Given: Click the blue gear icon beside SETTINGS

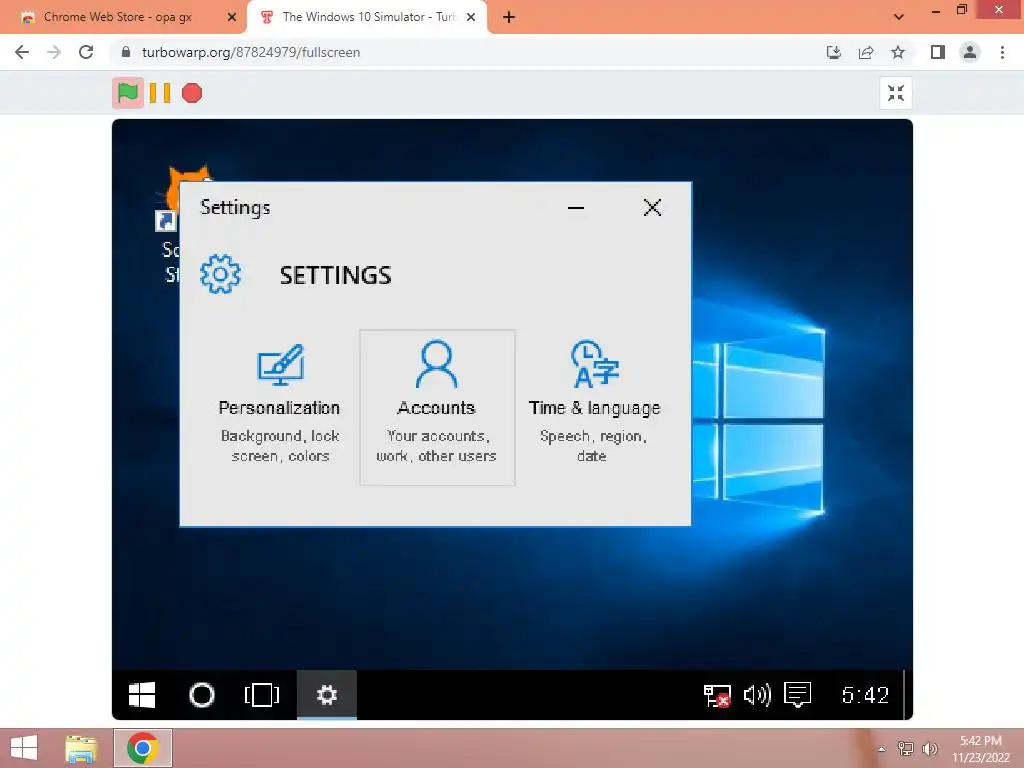Looking at the screenshot, I should point(220,274).
